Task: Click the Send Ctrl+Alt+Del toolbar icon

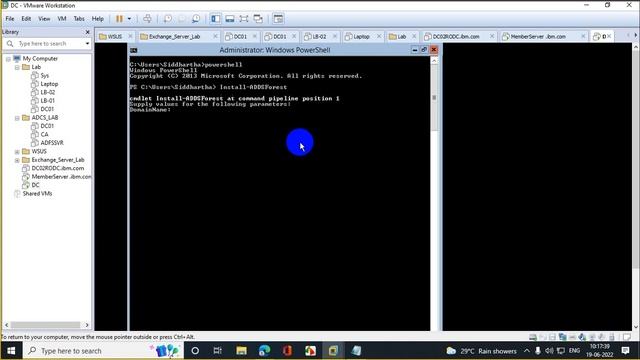Action: point(147,19)
